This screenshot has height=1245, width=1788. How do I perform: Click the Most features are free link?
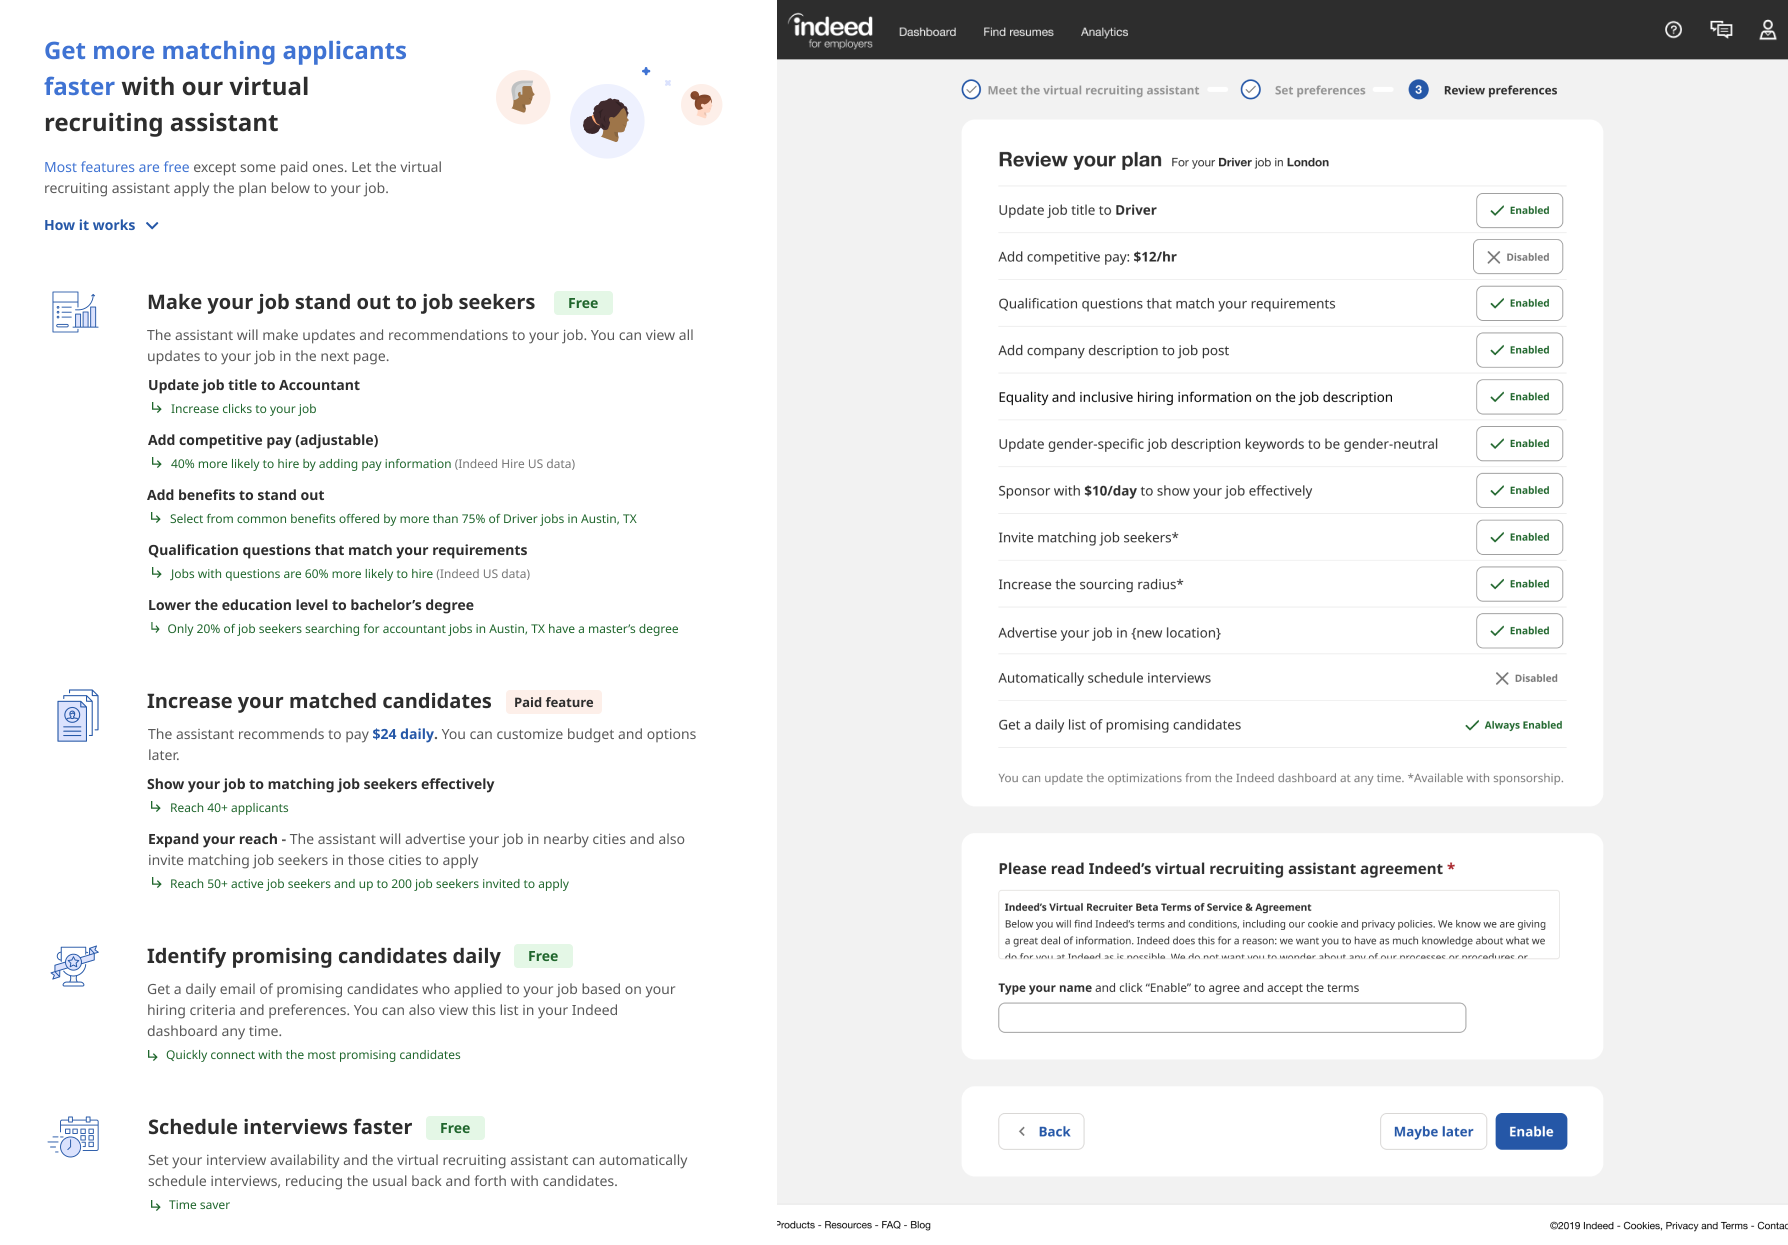point(116,167)
